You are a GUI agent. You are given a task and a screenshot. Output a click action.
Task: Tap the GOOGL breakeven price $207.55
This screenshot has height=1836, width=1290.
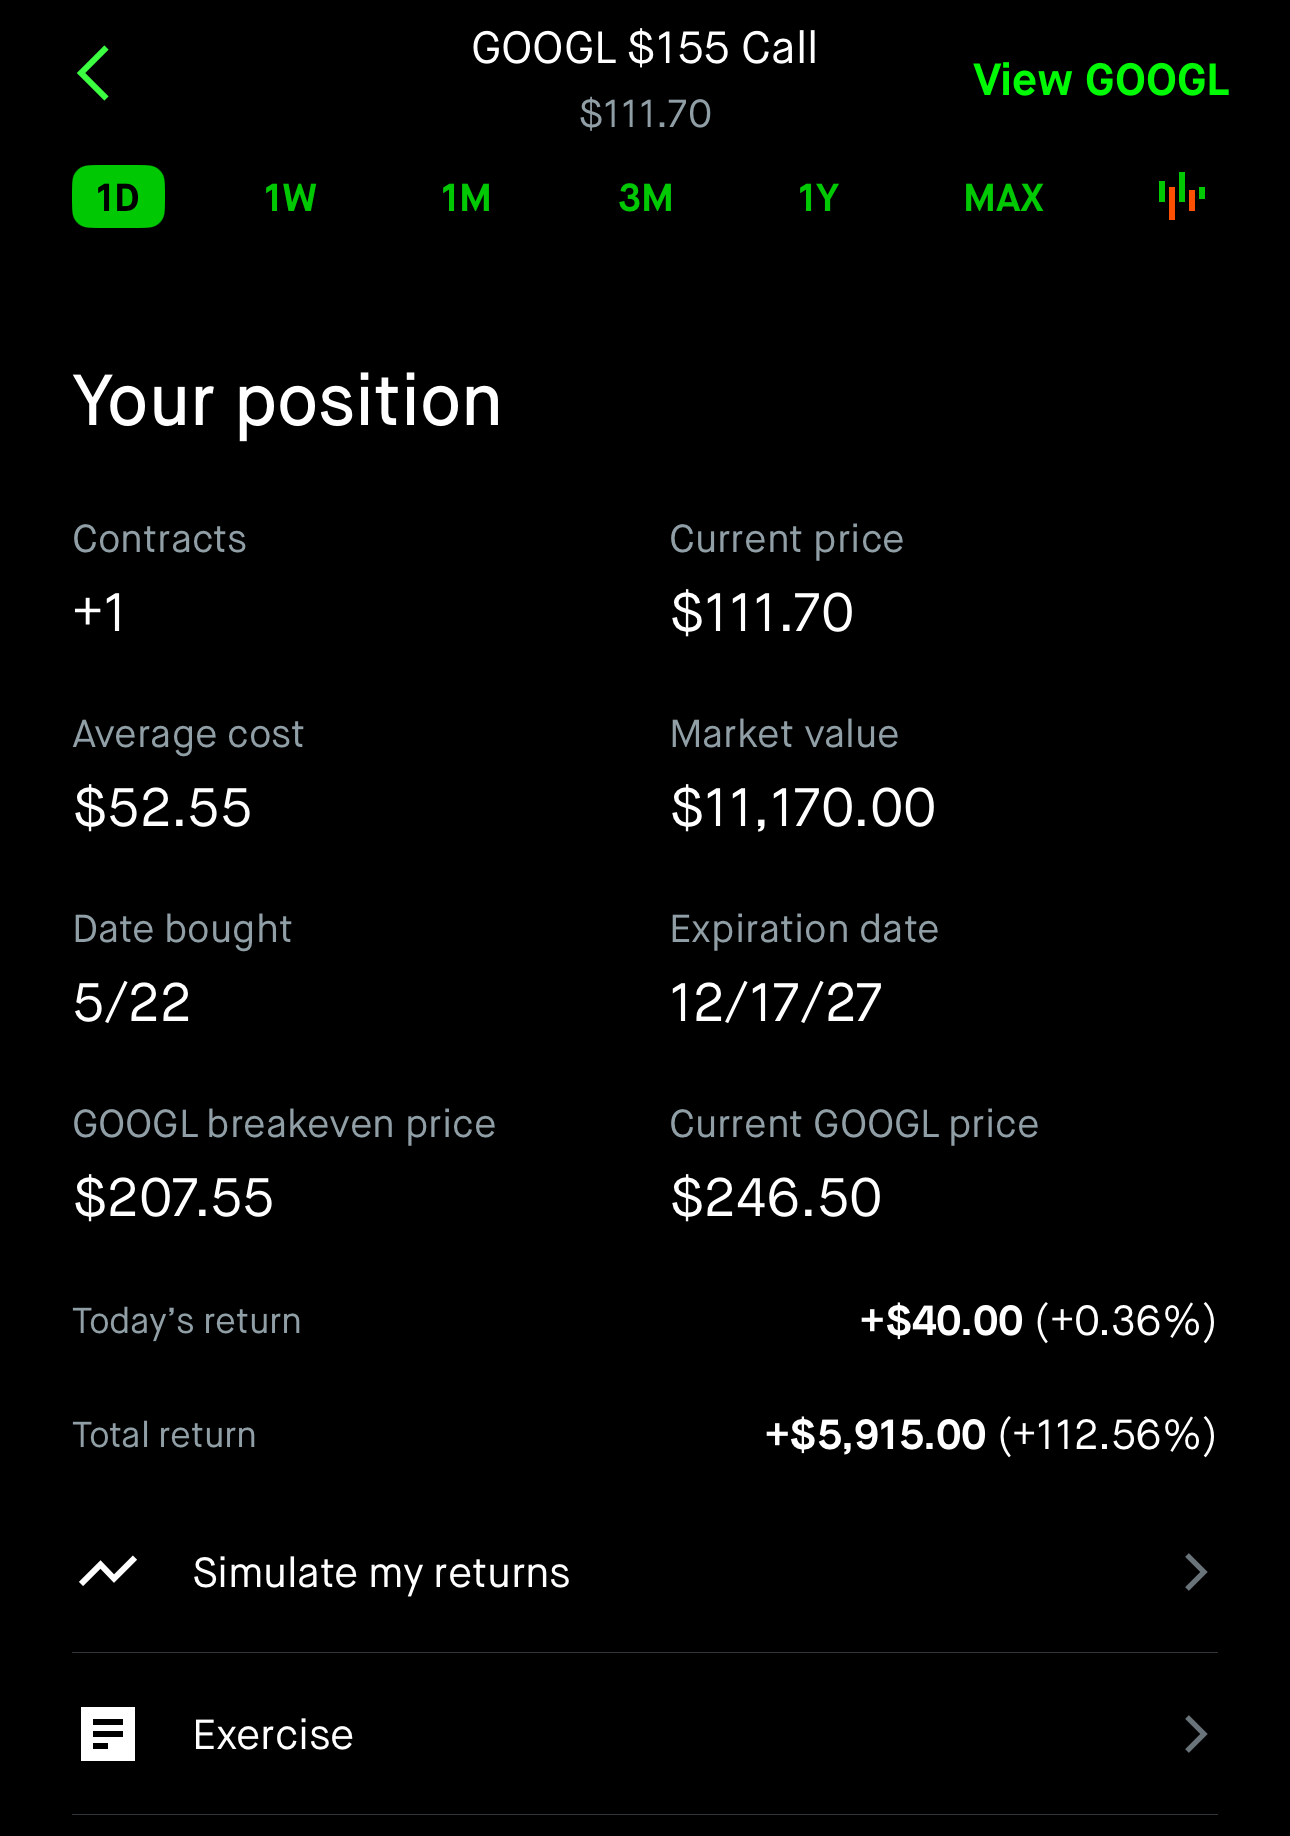coord(174,1198)
